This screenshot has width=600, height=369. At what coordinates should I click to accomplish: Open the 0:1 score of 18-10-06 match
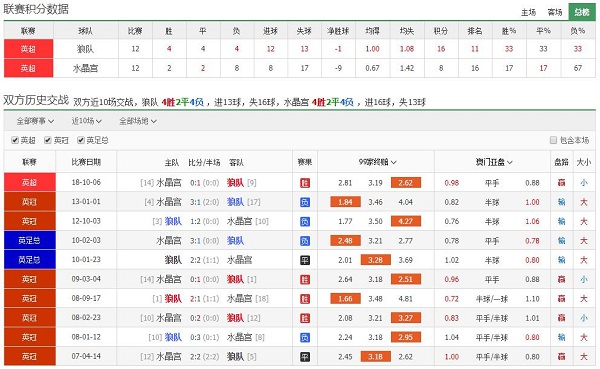pos(195,183)
